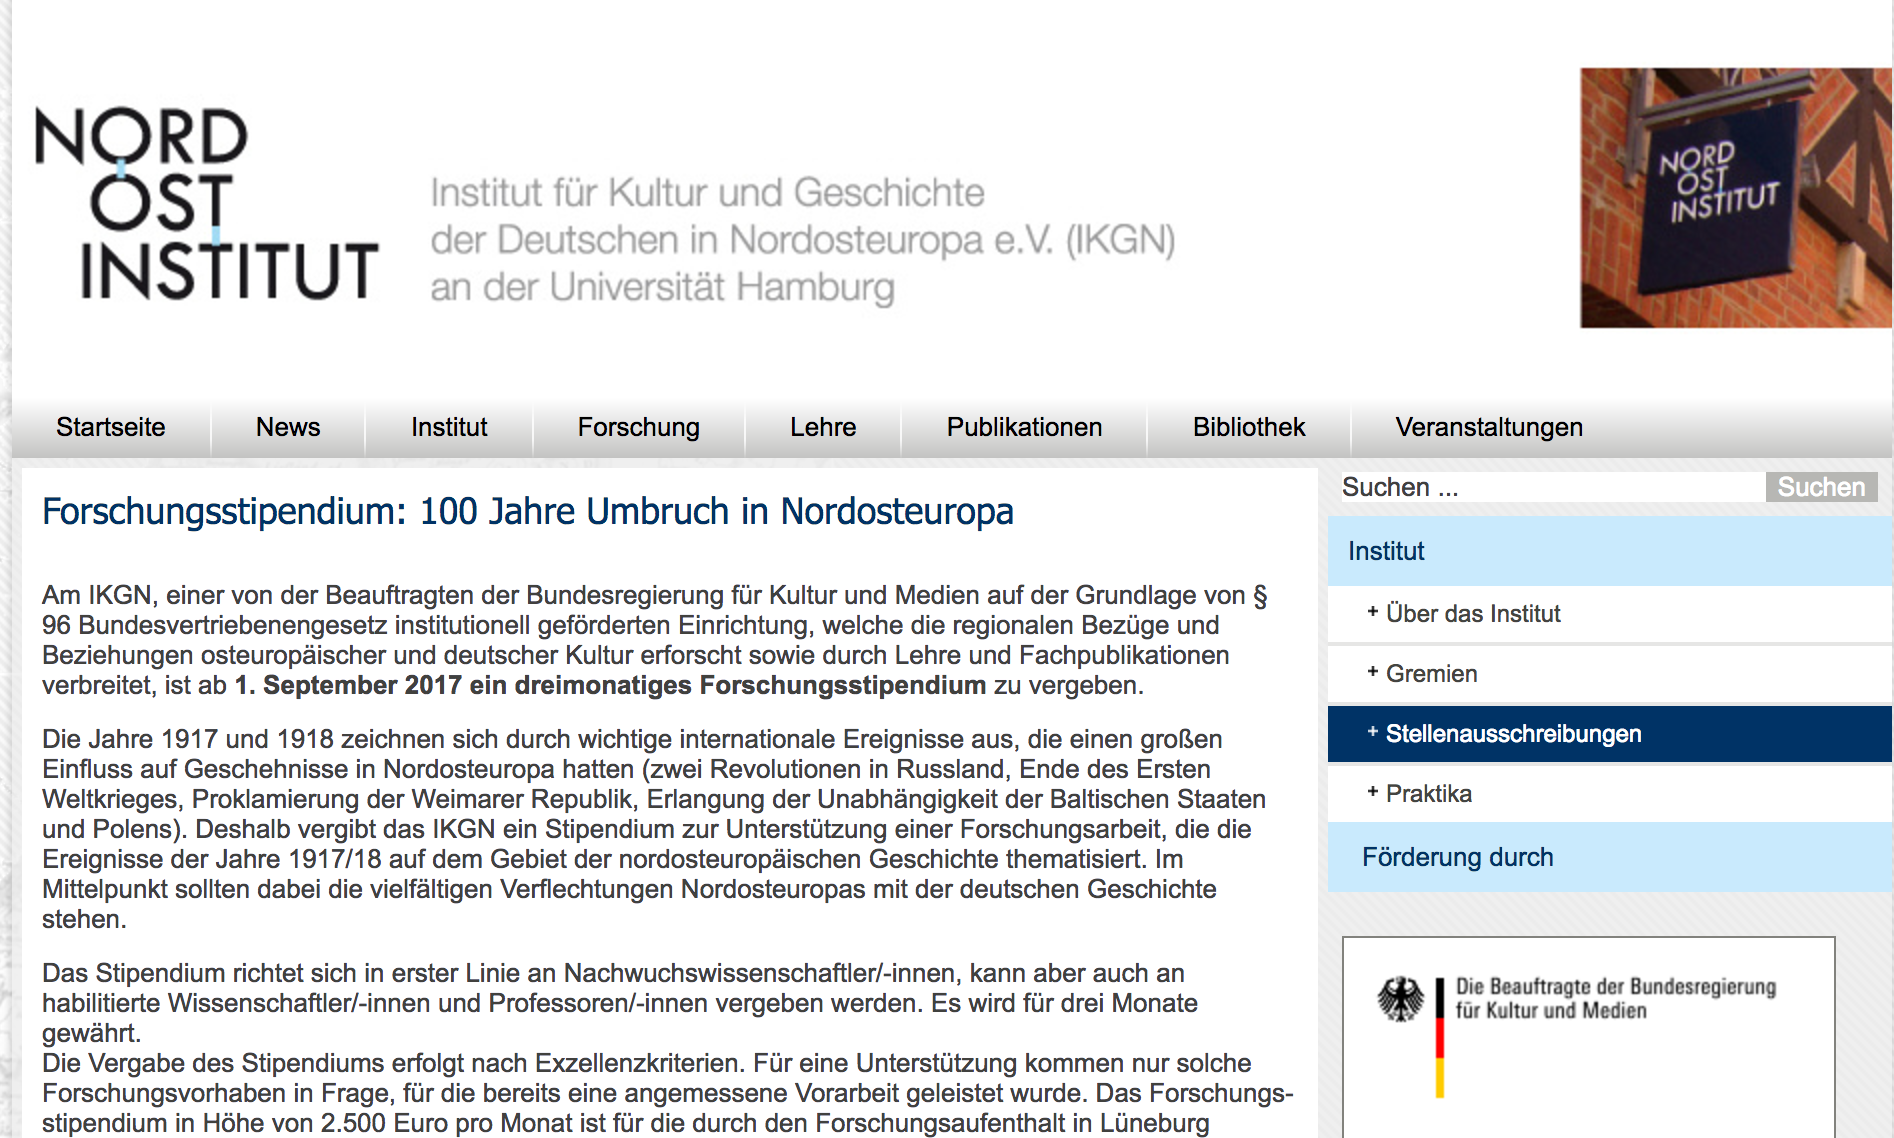Go to the Bibliothek page
Image resolution: width=1894 pixels, height=1138 pixels.
tap(1249, 427)
